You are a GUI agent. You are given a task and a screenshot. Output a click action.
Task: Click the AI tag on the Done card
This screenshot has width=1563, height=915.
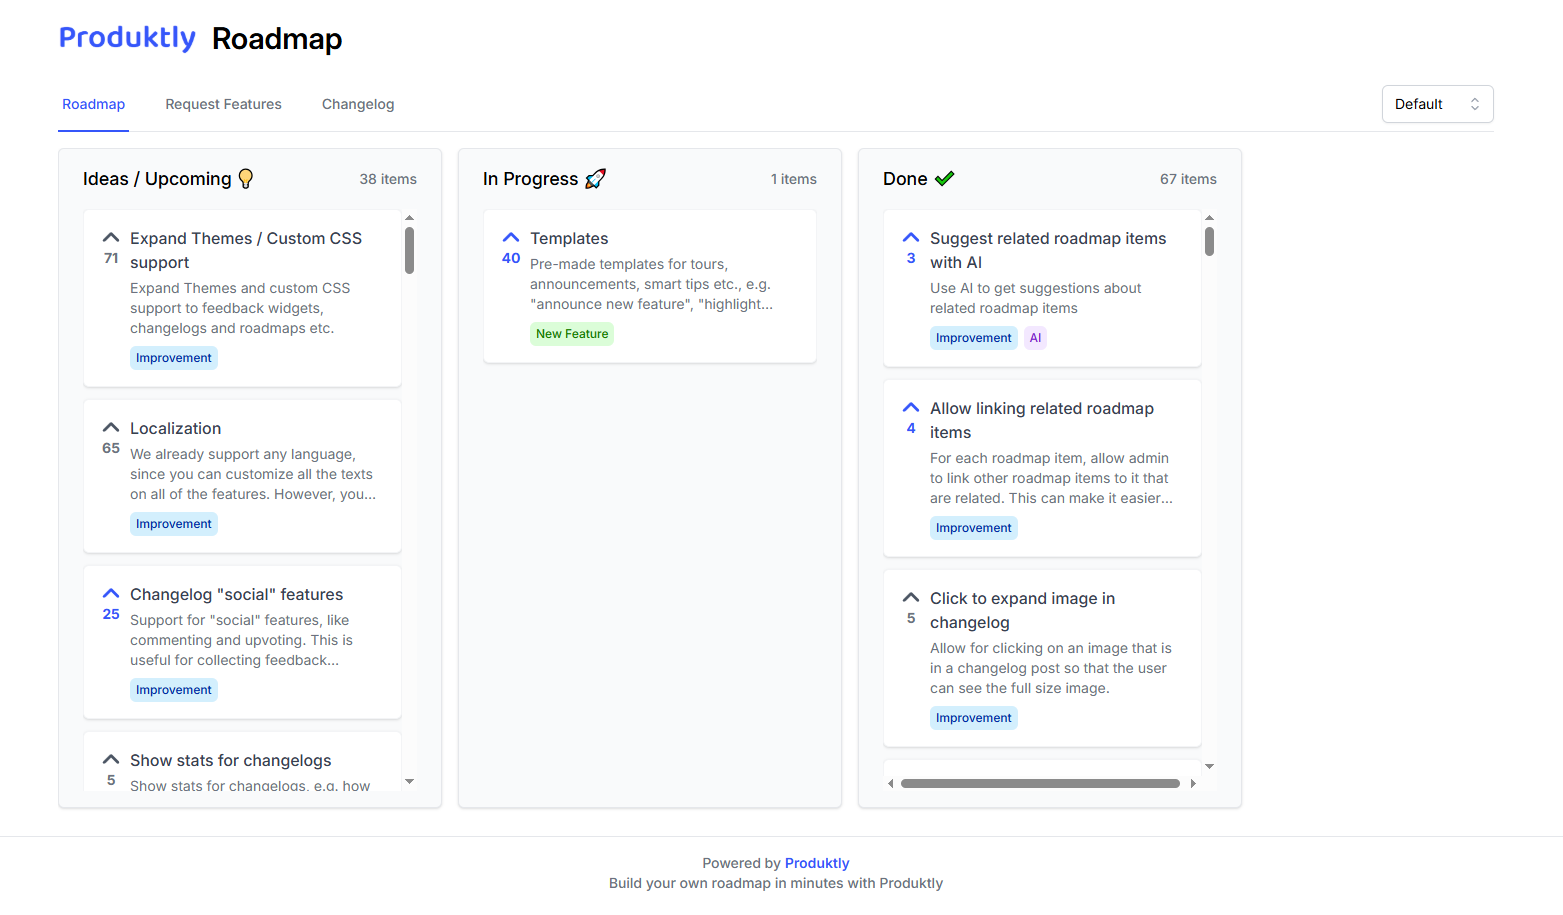pyautogui.click(x=1035, y=338)
